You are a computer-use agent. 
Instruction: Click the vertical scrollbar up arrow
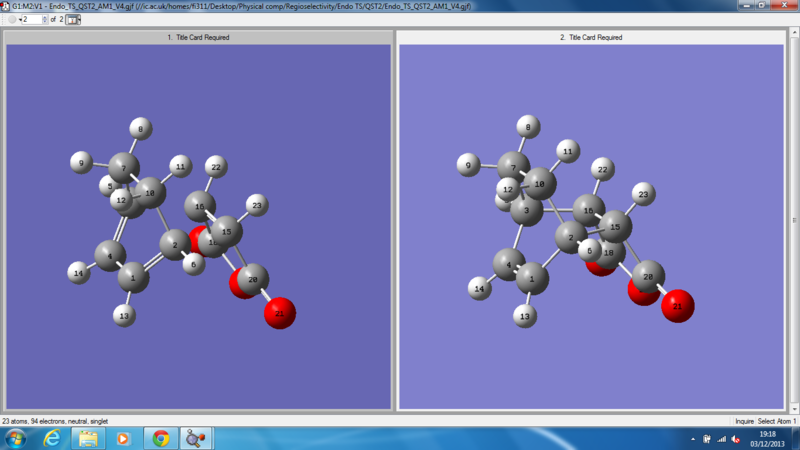[x=794, y=33]
